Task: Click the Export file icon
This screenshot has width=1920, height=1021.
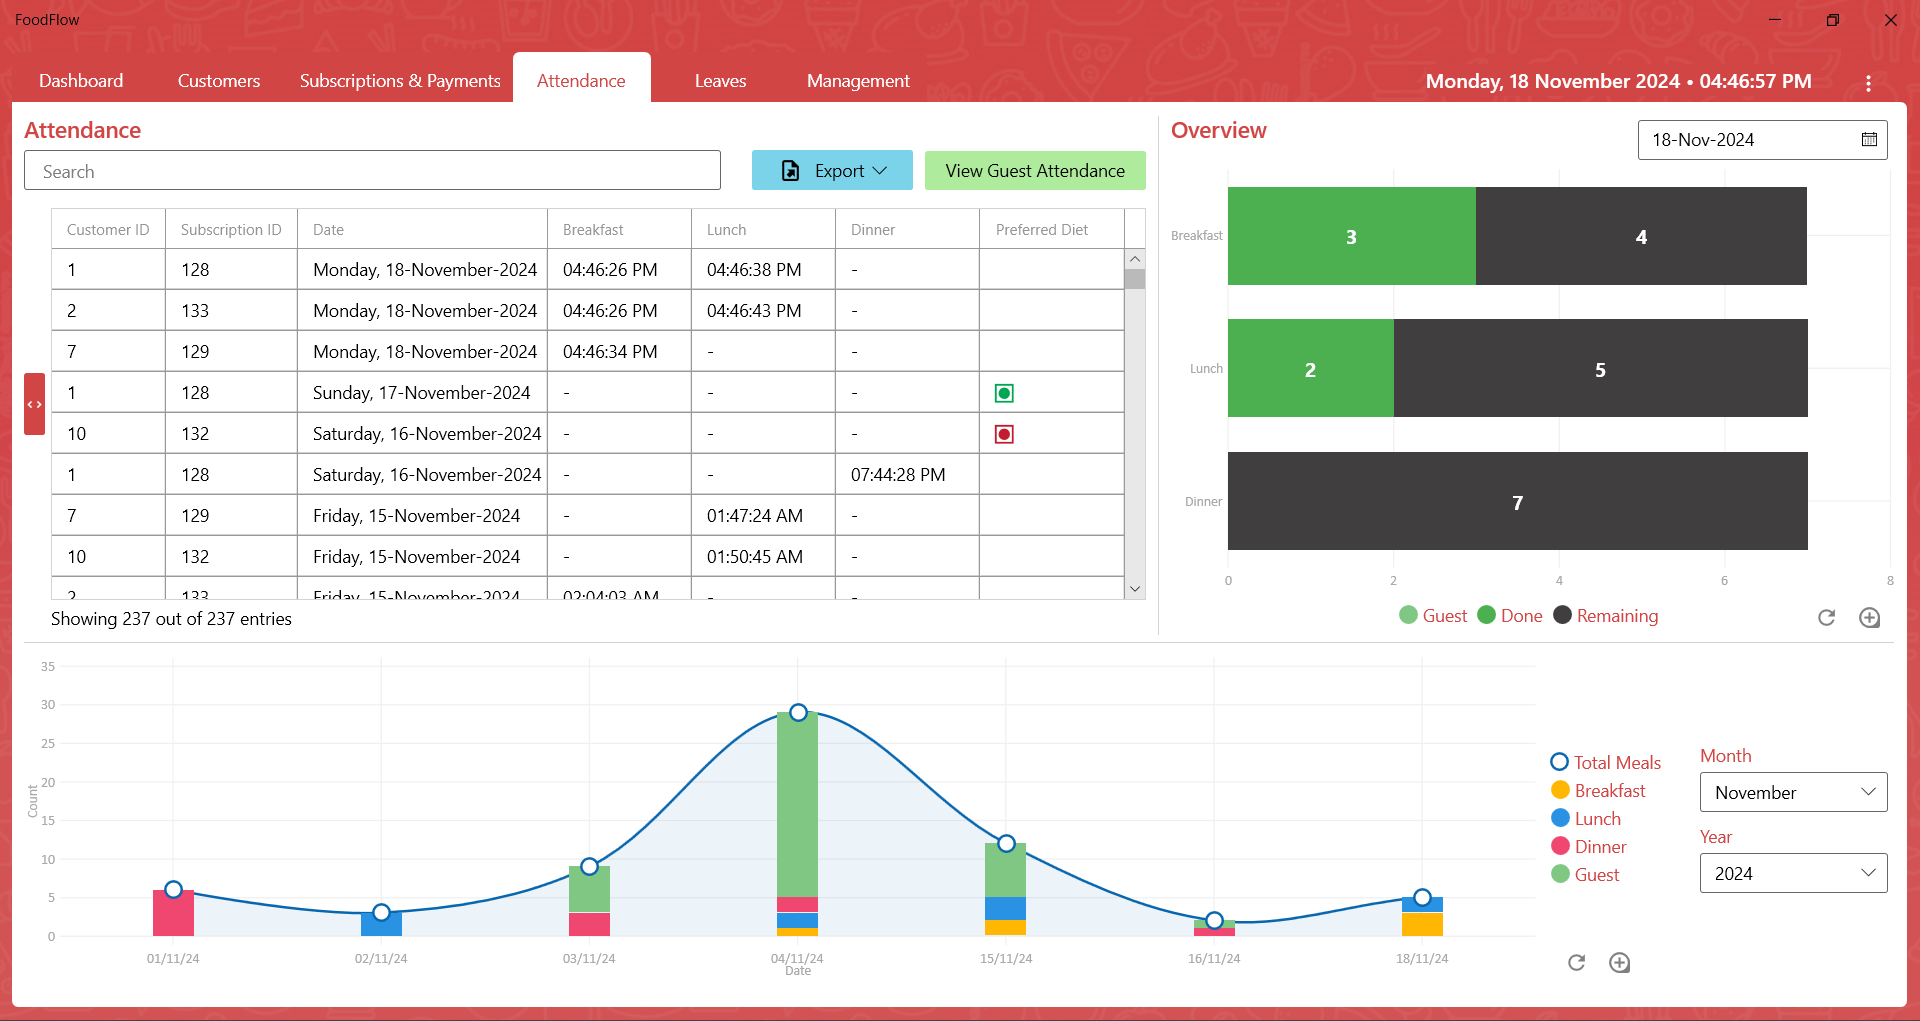Action: [x=790, y=171]
